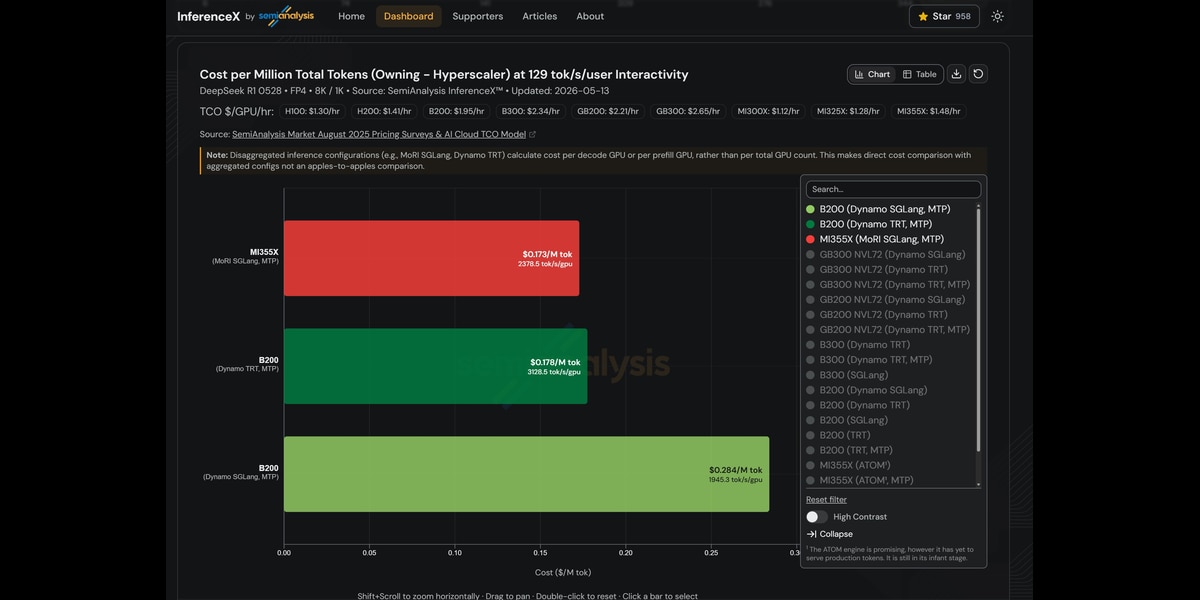Image resolution: width=1200 pixels, height=600 pixels.
Task: Click the MI355X y-axis label
Action: point(264,252)
